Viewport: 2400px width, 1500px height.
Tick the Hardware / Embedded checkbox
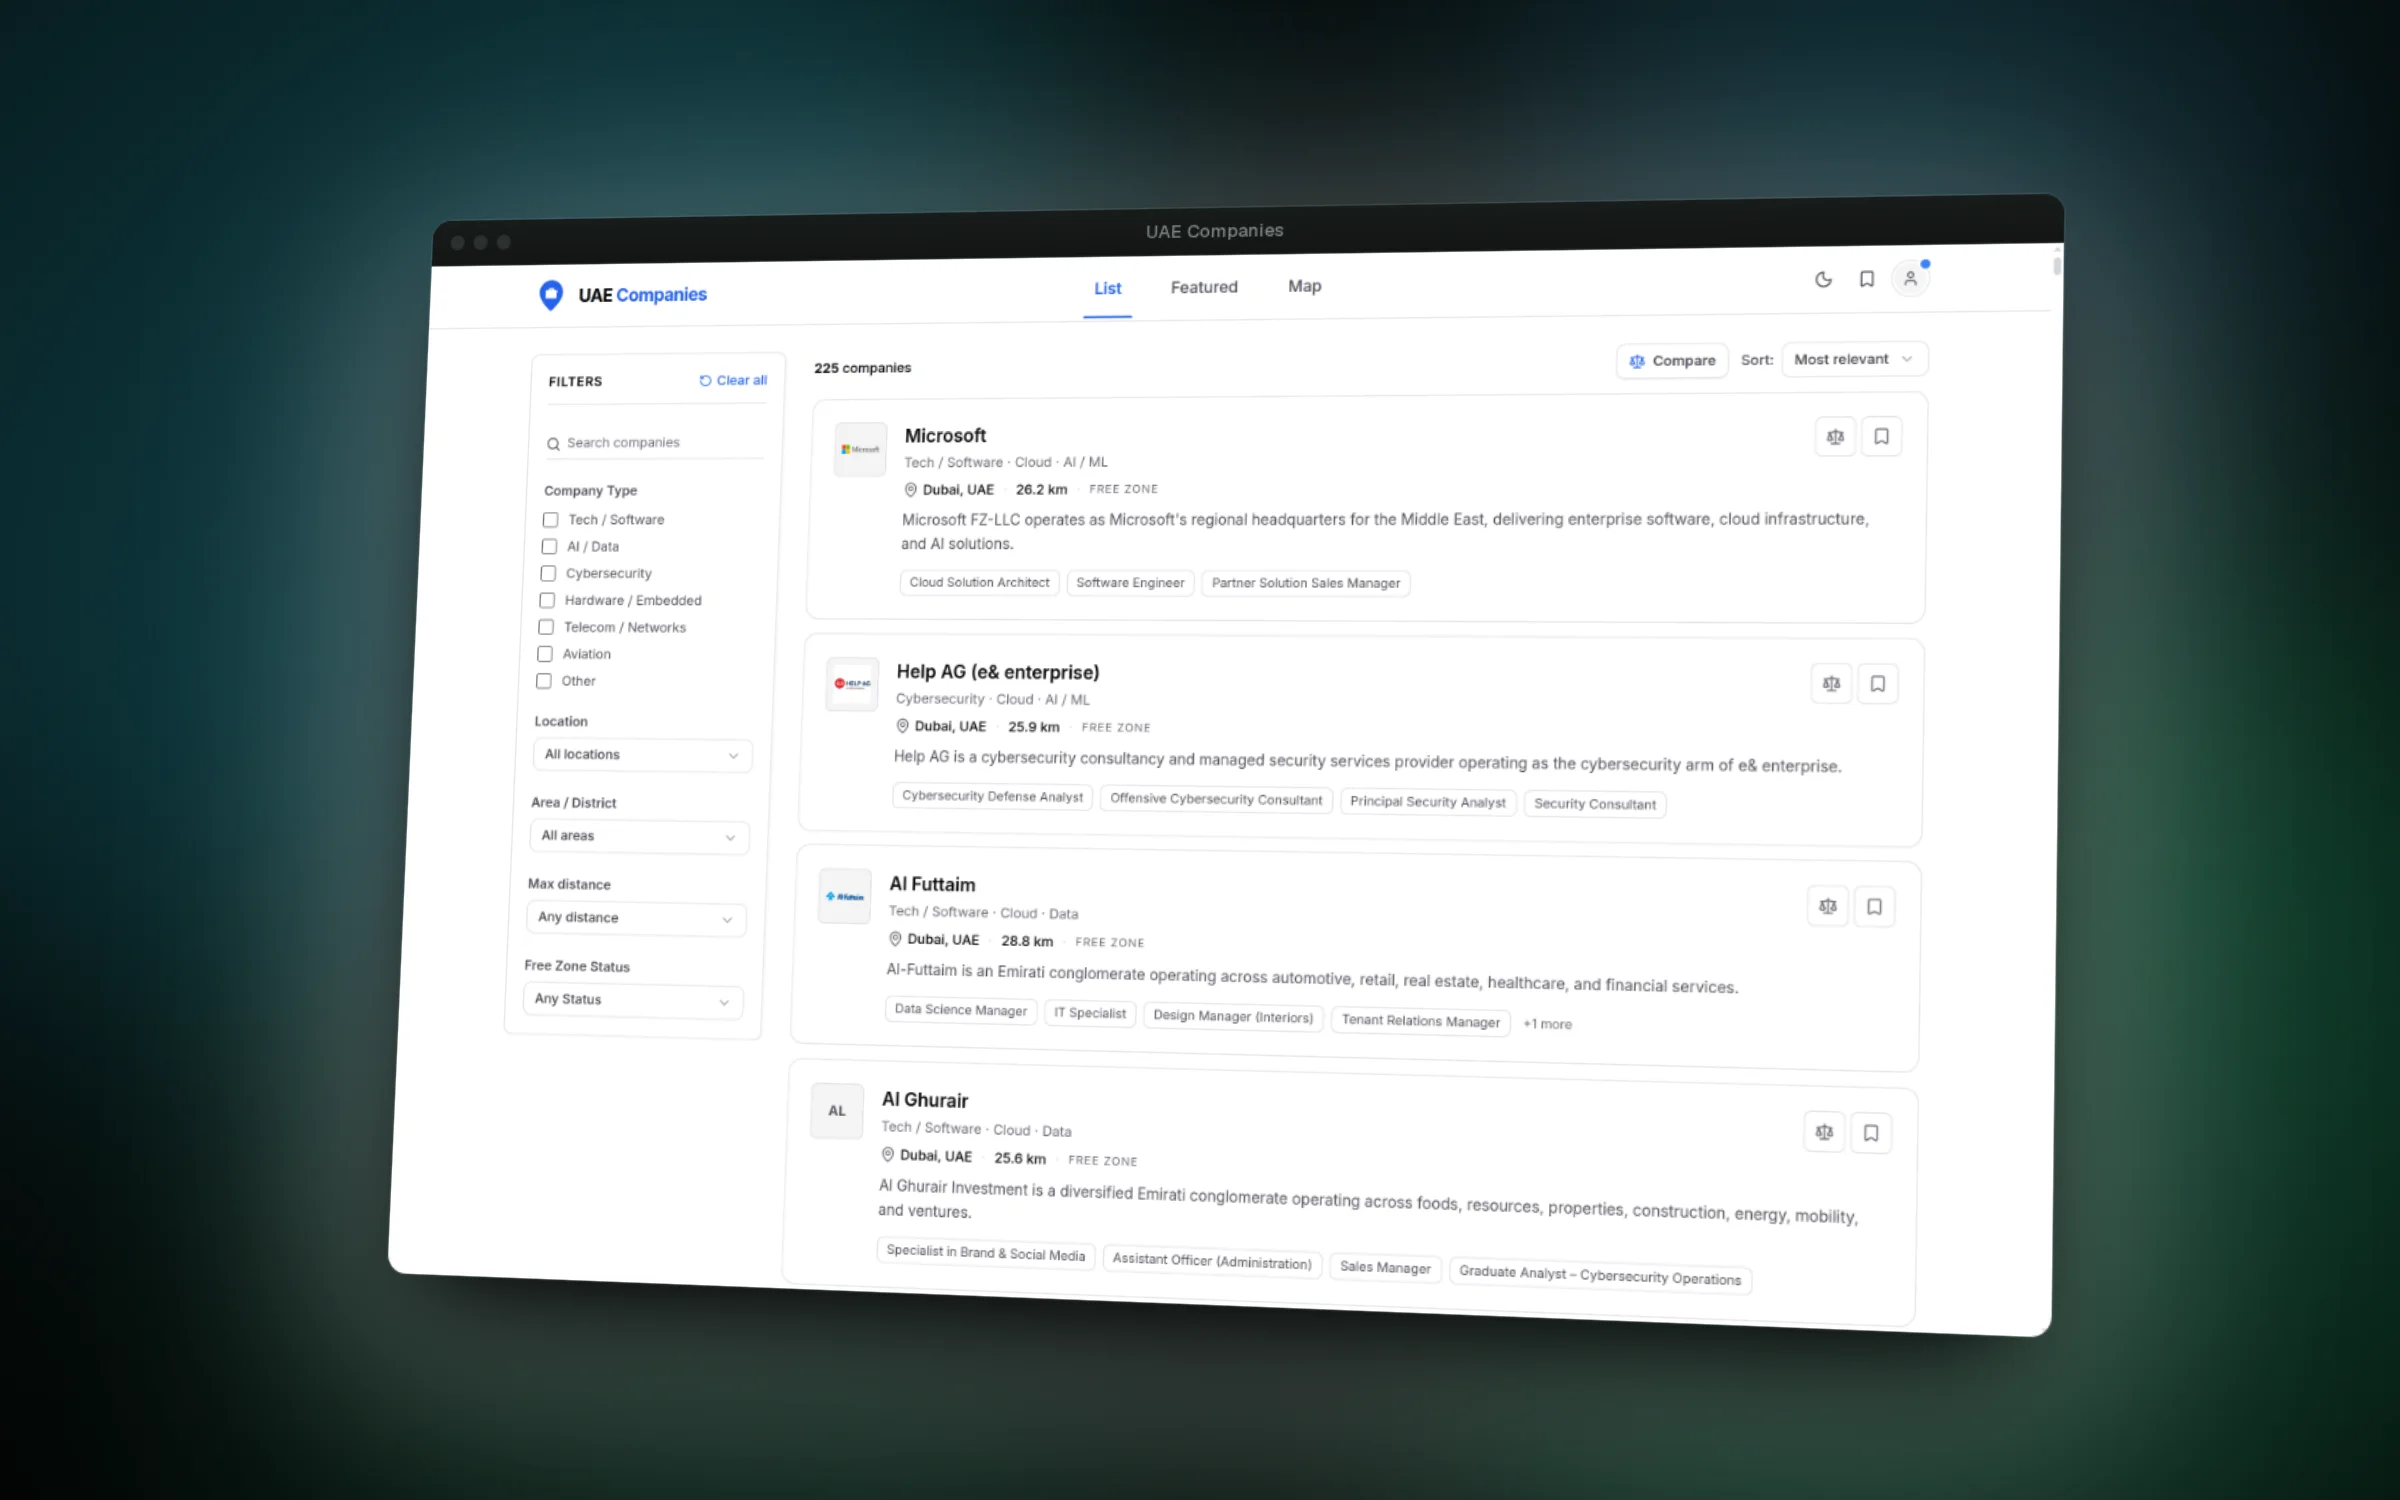[547, 601]
